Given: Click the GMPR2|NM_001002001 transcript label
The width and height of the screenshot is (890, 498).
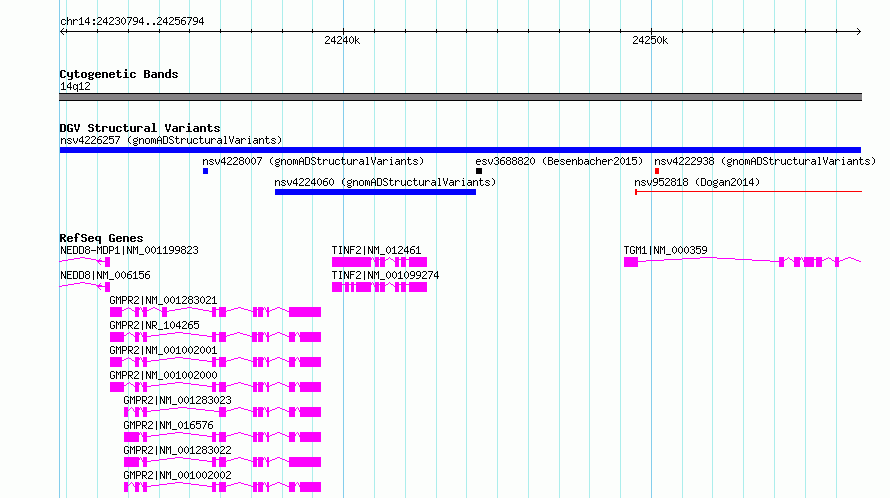Looking at the screenshot, I should pyautogui.click(x=163, y=350).
